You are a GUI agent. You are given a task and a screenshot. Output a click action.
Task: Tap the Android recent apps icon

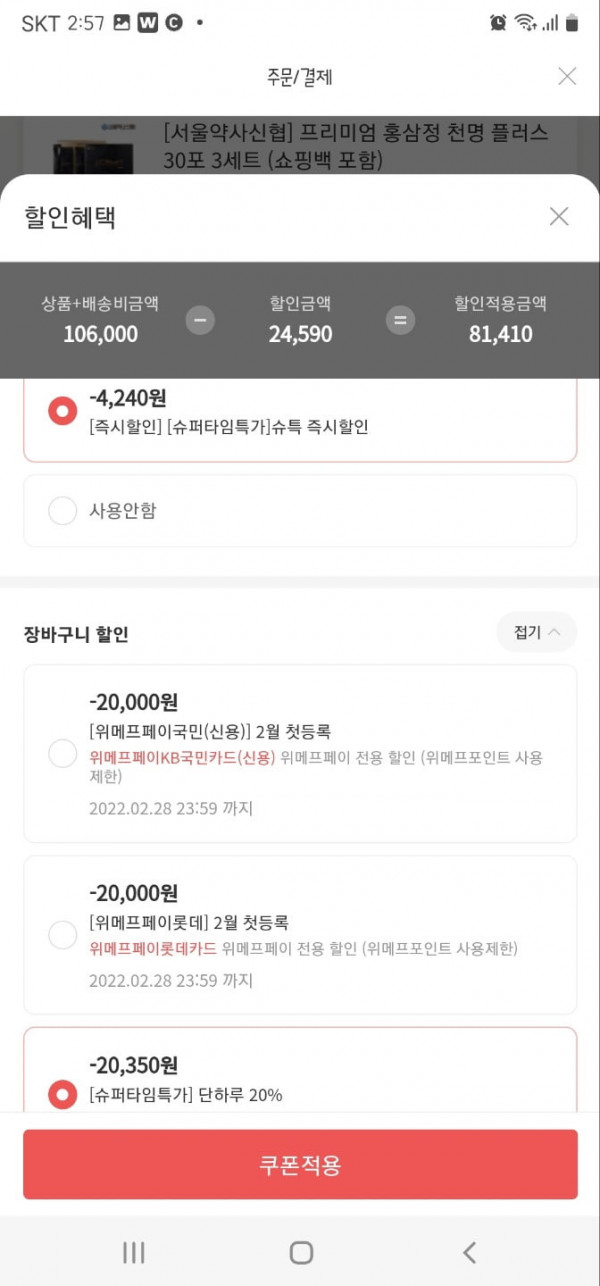133,1252
